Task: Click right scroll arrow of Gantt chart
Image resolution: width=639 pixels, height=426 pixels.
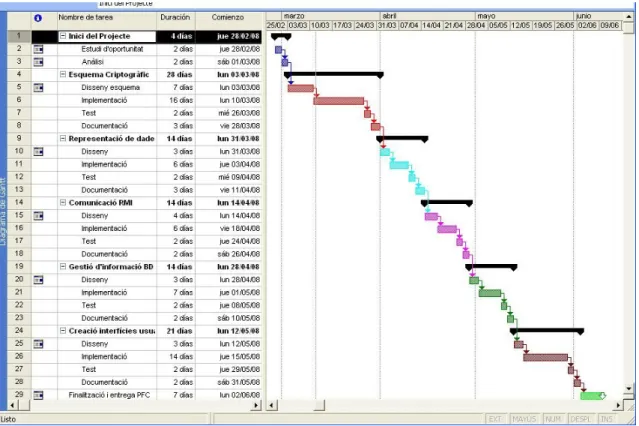Action: tap(619, 405)
